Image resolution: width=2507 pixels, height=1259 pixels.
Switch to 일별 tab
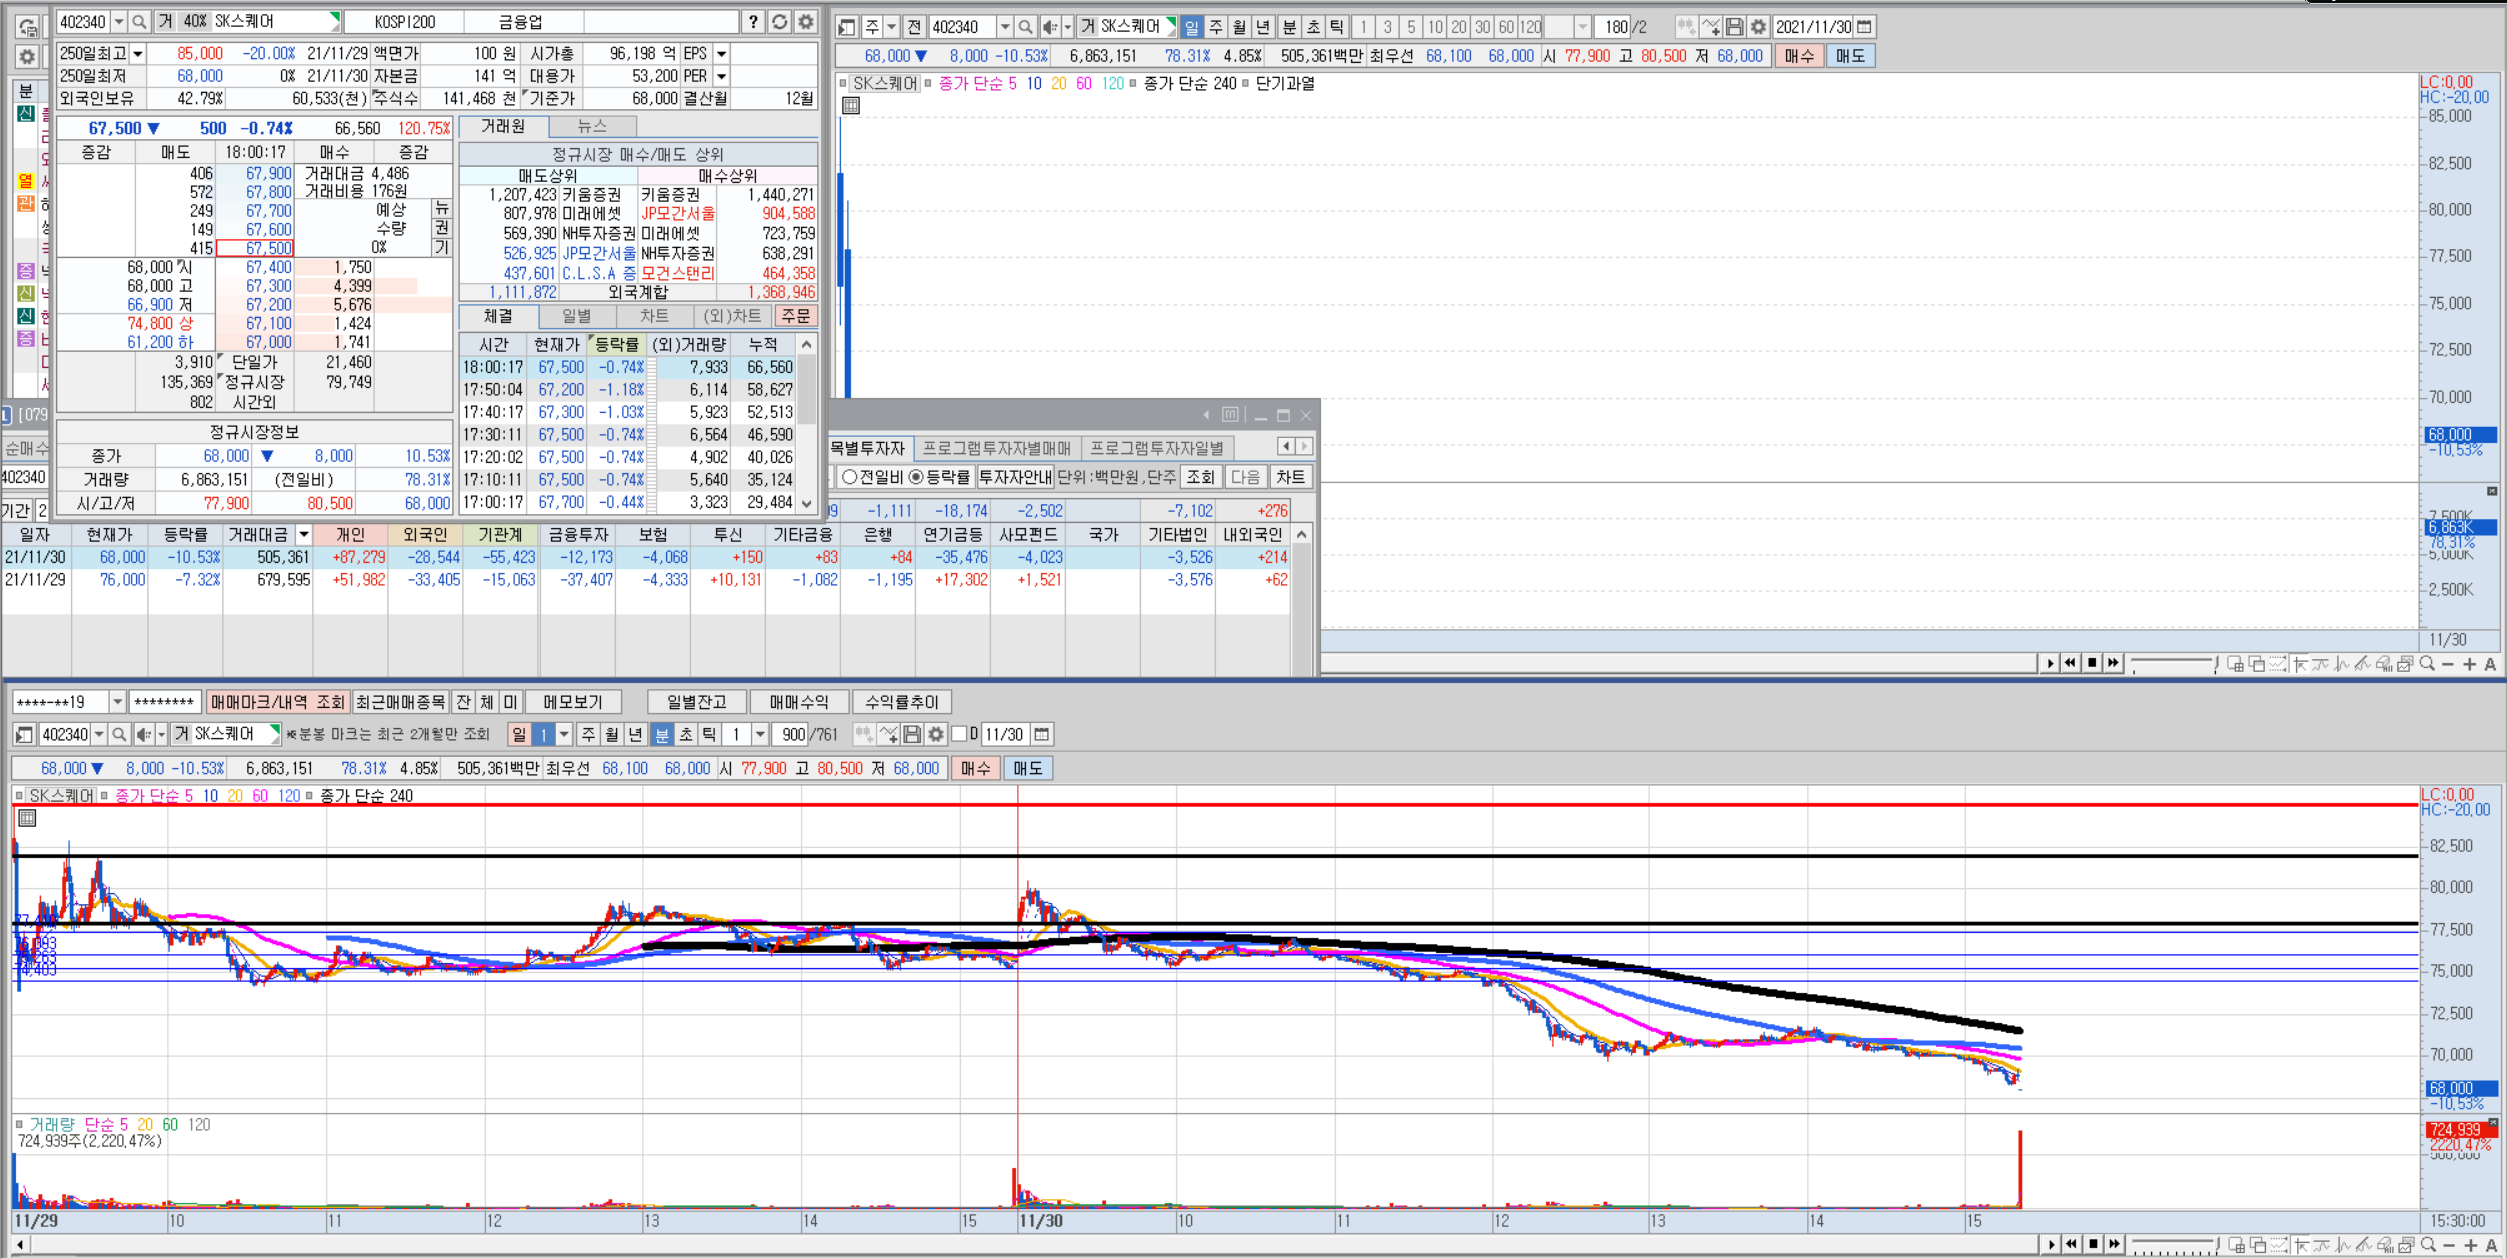[x=576, y=316]
